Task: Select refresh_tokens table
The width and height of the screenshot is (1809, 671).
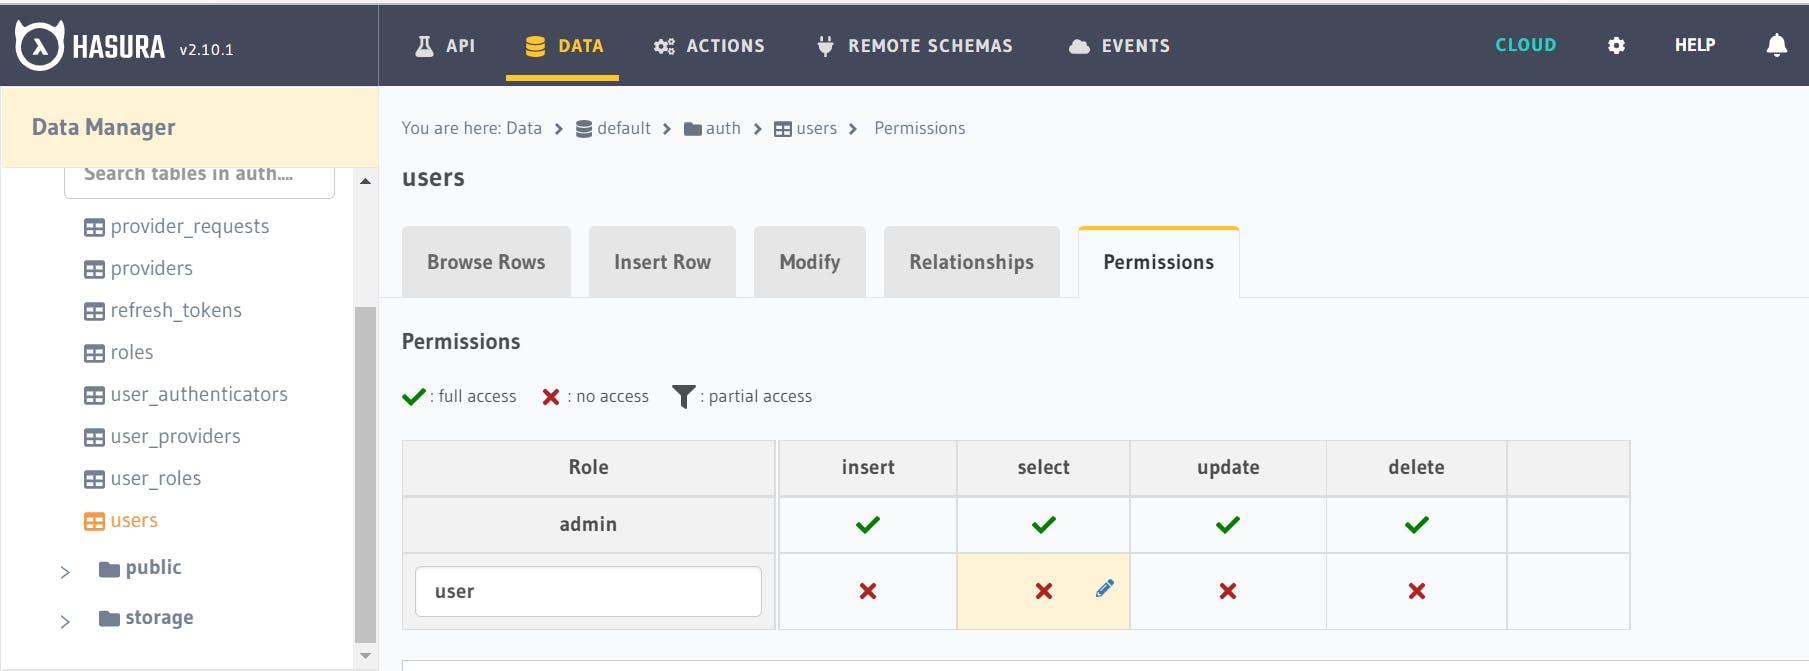Action: (162, 311)
